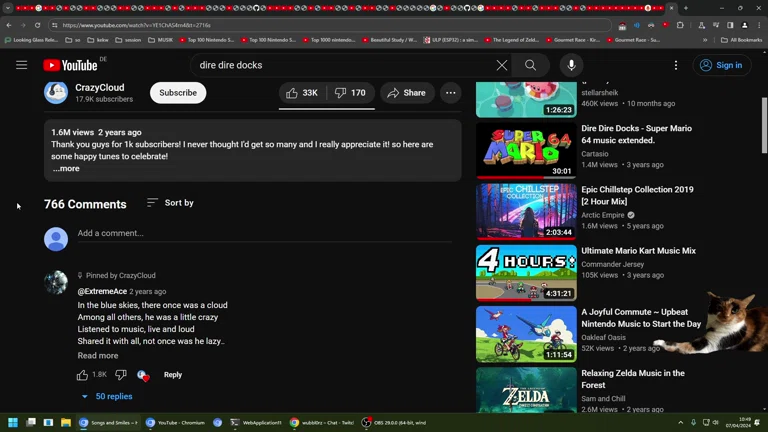Like the pinned comment with 1.8K
This screenshot has height=432, width=768.
(82, 375)
